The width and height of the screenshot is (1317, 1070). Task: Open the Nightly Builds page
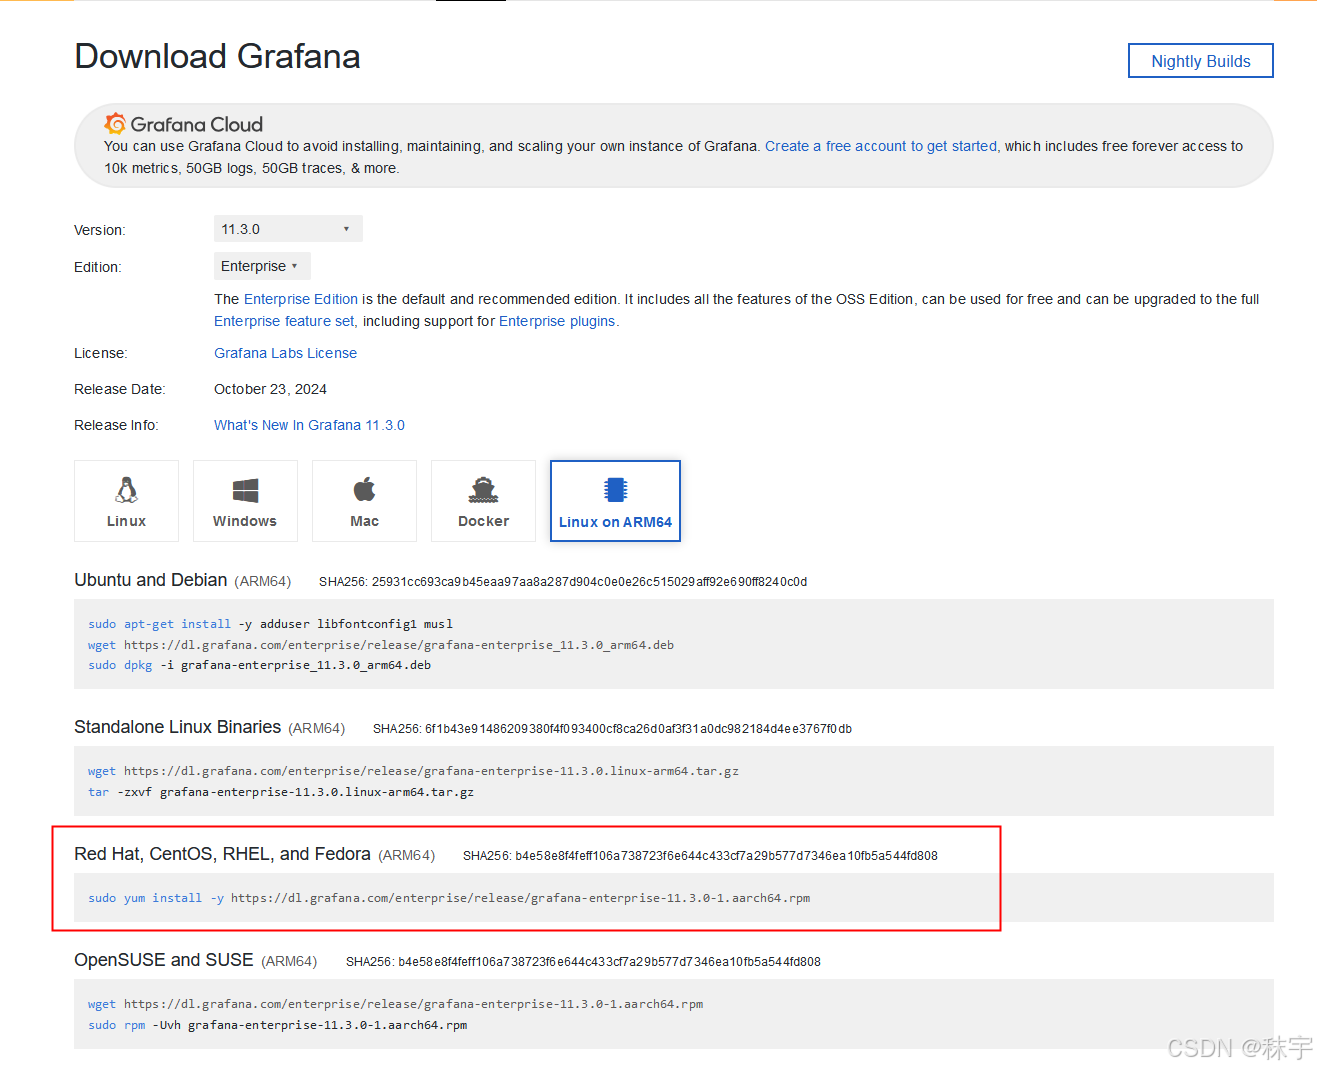(x=1200, y=61)
